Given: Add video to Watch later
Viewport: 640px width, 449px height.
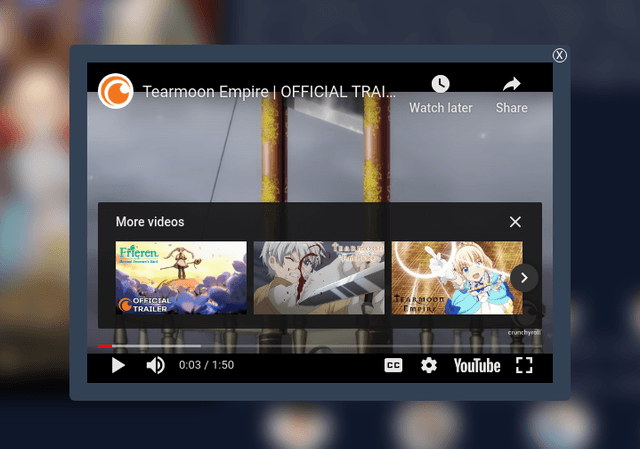Looking at the screenshot, I should (440, 94).
